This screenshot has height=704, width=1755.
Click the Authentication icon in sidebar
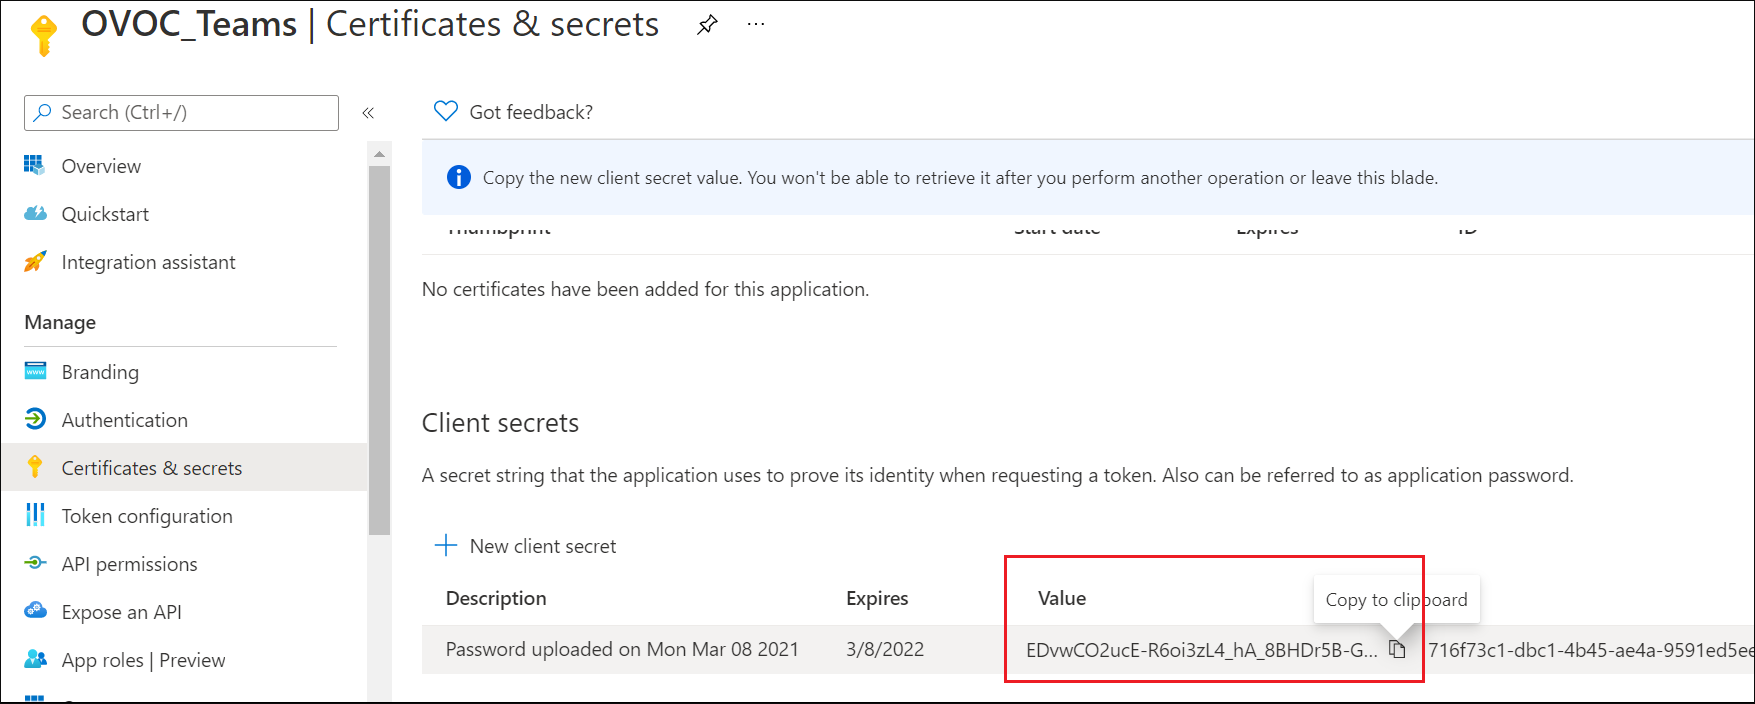click(x=35, y=420)
